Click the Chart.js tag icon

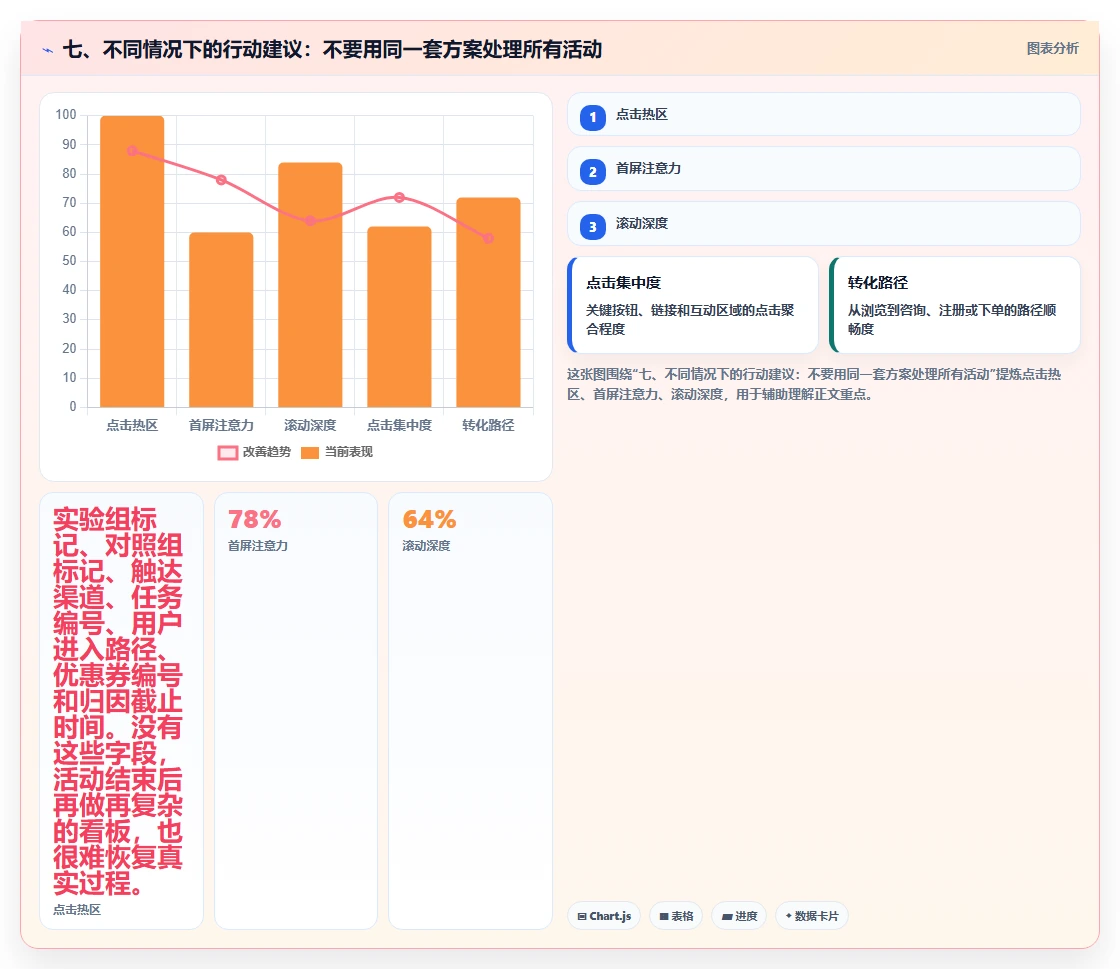[x=582, y=916]
